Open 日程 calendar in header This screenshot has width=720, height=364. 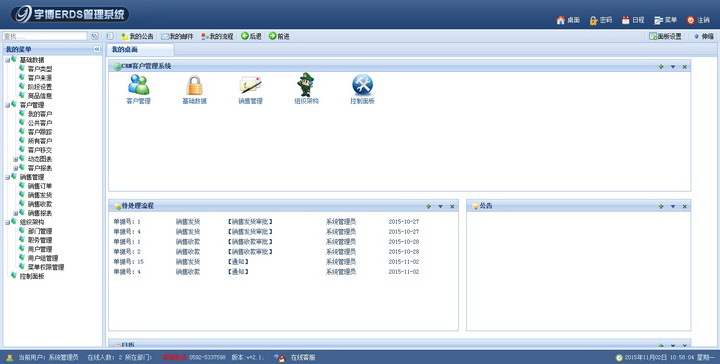point(633,20)
